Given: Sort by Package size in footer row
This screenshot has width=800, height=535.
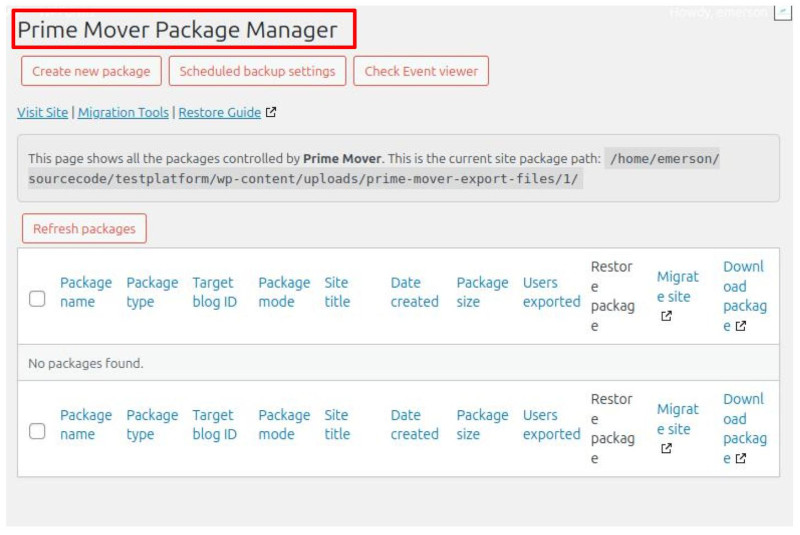Looking at the screenshot, I should click(x=482, y=424).
